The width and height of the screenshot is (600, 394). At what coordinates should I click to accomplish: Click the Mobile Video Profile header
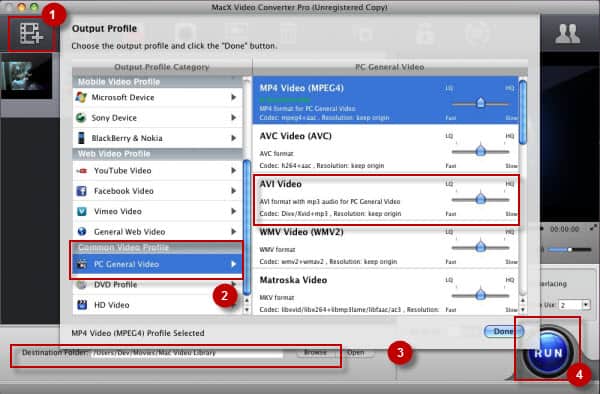(157, 81)
